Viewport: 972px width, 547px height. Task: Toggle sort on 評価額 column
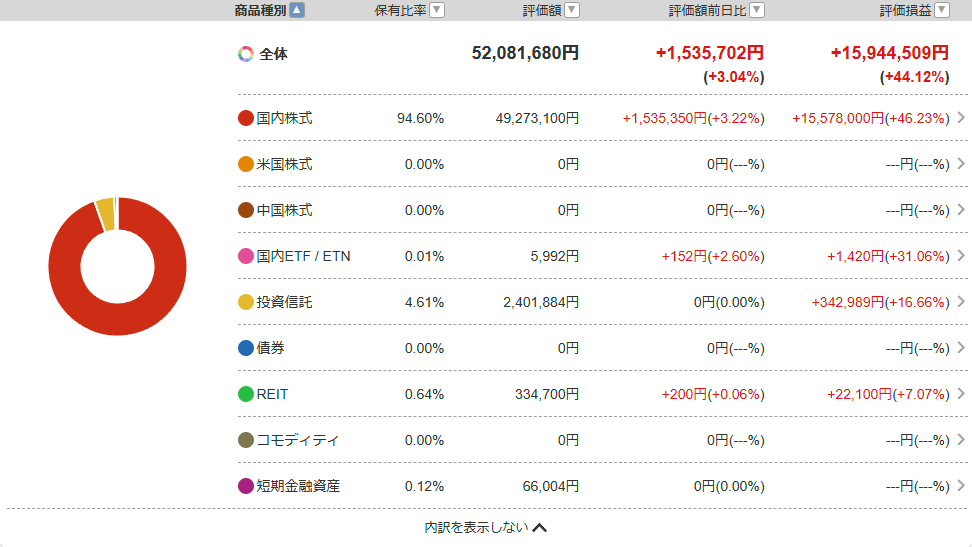571,10
